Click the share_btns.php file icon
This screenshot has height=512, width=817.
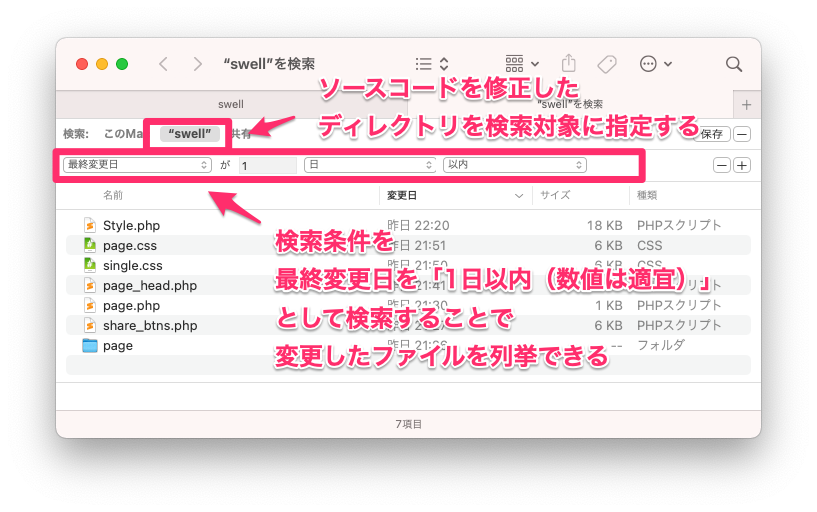click(90, 325)
